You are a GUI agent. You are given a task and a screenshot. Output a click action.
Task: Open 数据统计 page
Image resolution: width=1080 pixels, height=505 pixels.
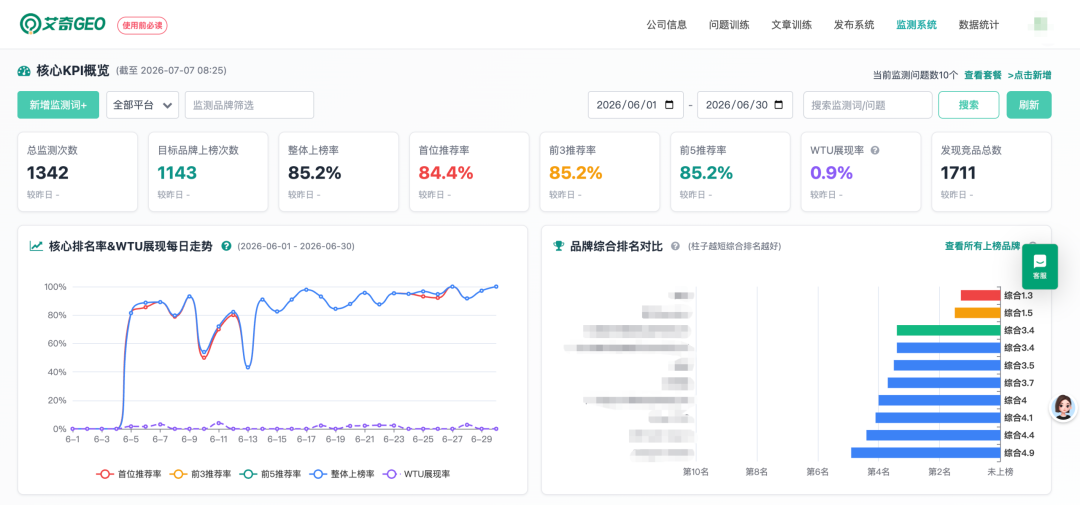tap(979, 25)
